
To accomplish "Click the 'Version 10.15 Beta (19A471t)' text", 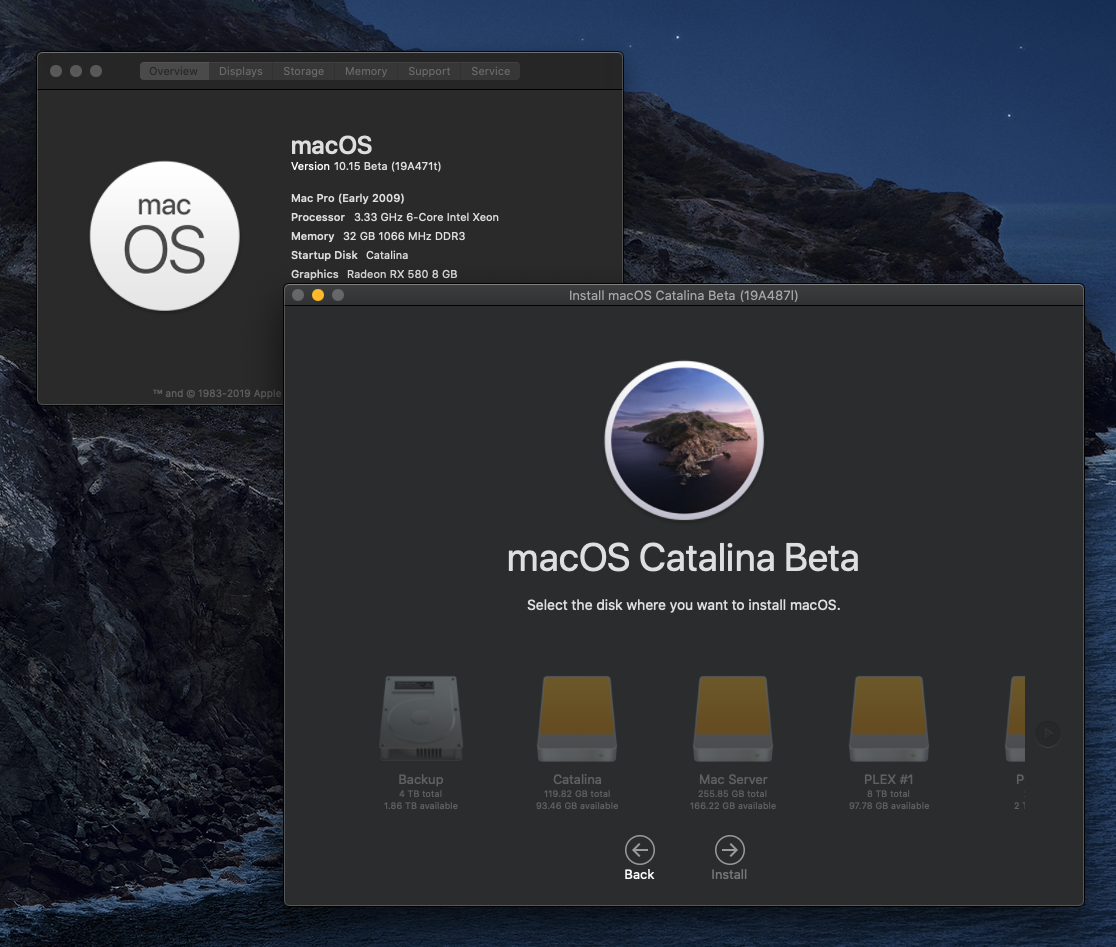I will (366, 166).
